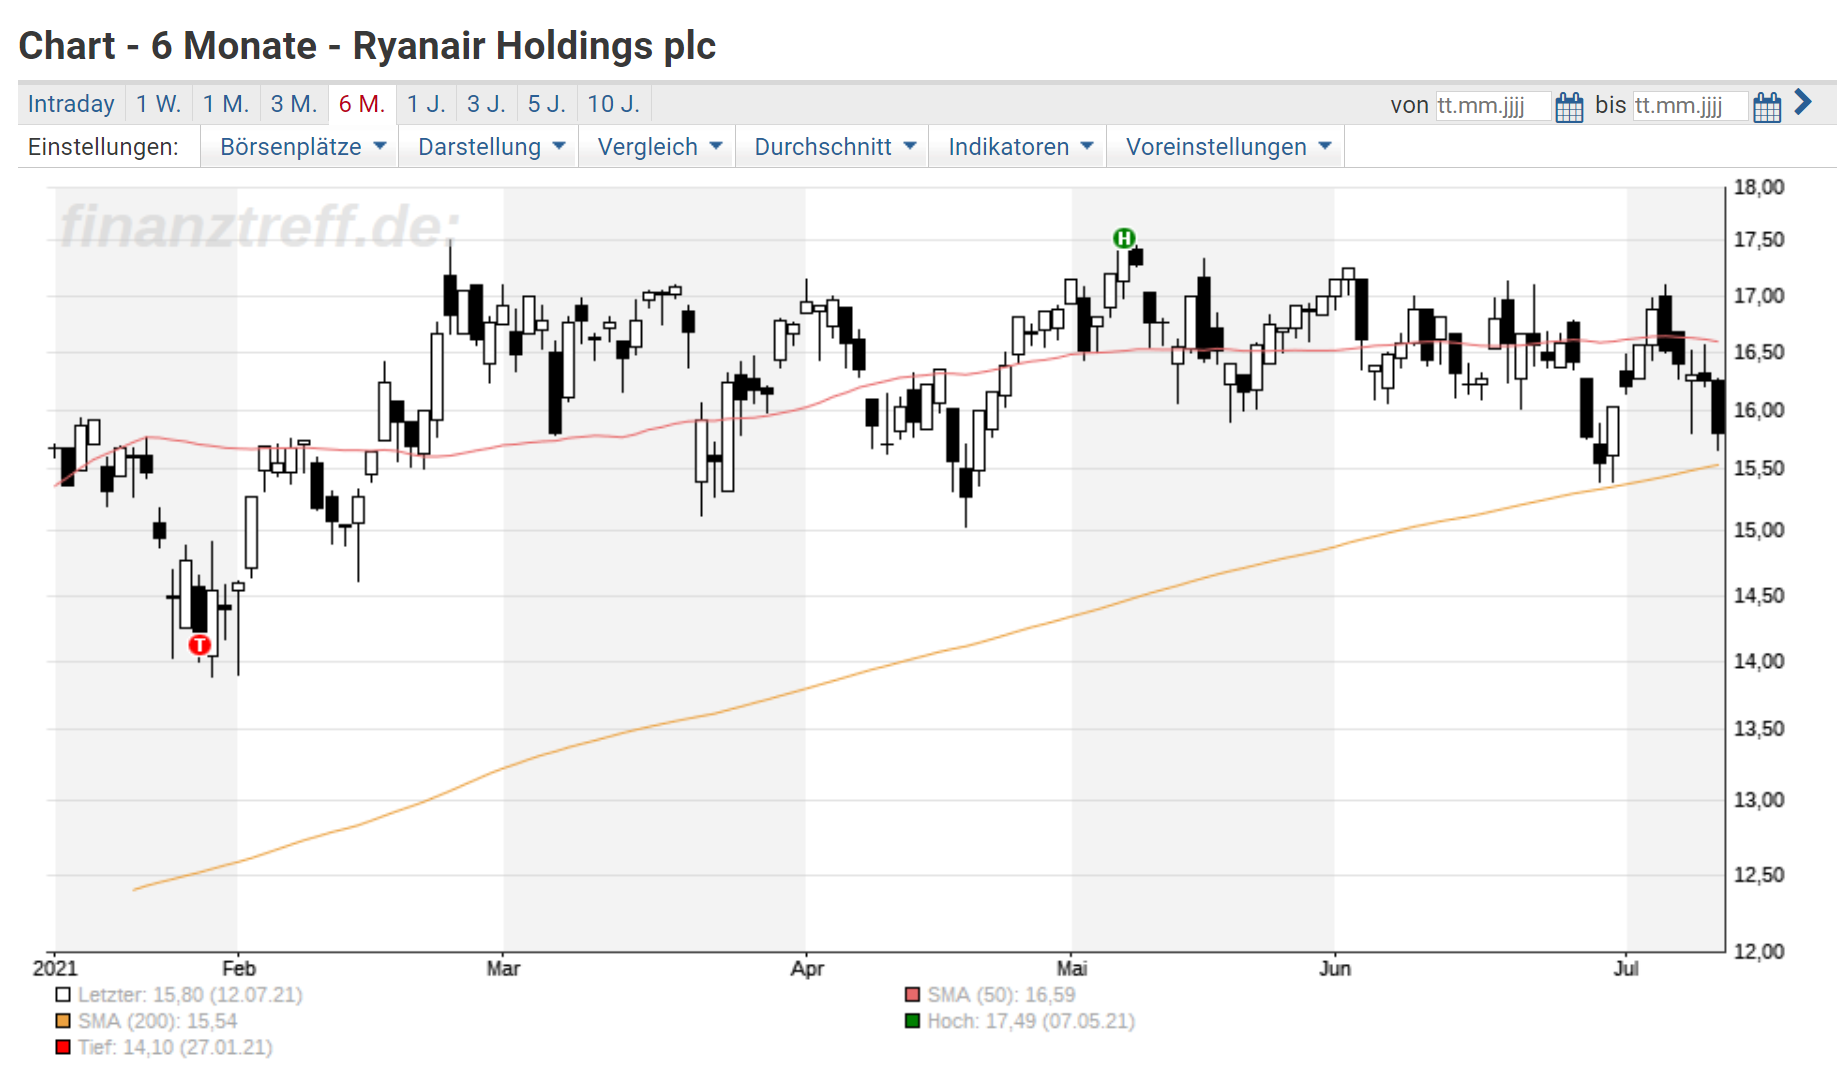Image resolution: width=1841 pixels, height=1083 pixels.
Task: Select the 6 M. timeframe
Action: pos(362,104)
